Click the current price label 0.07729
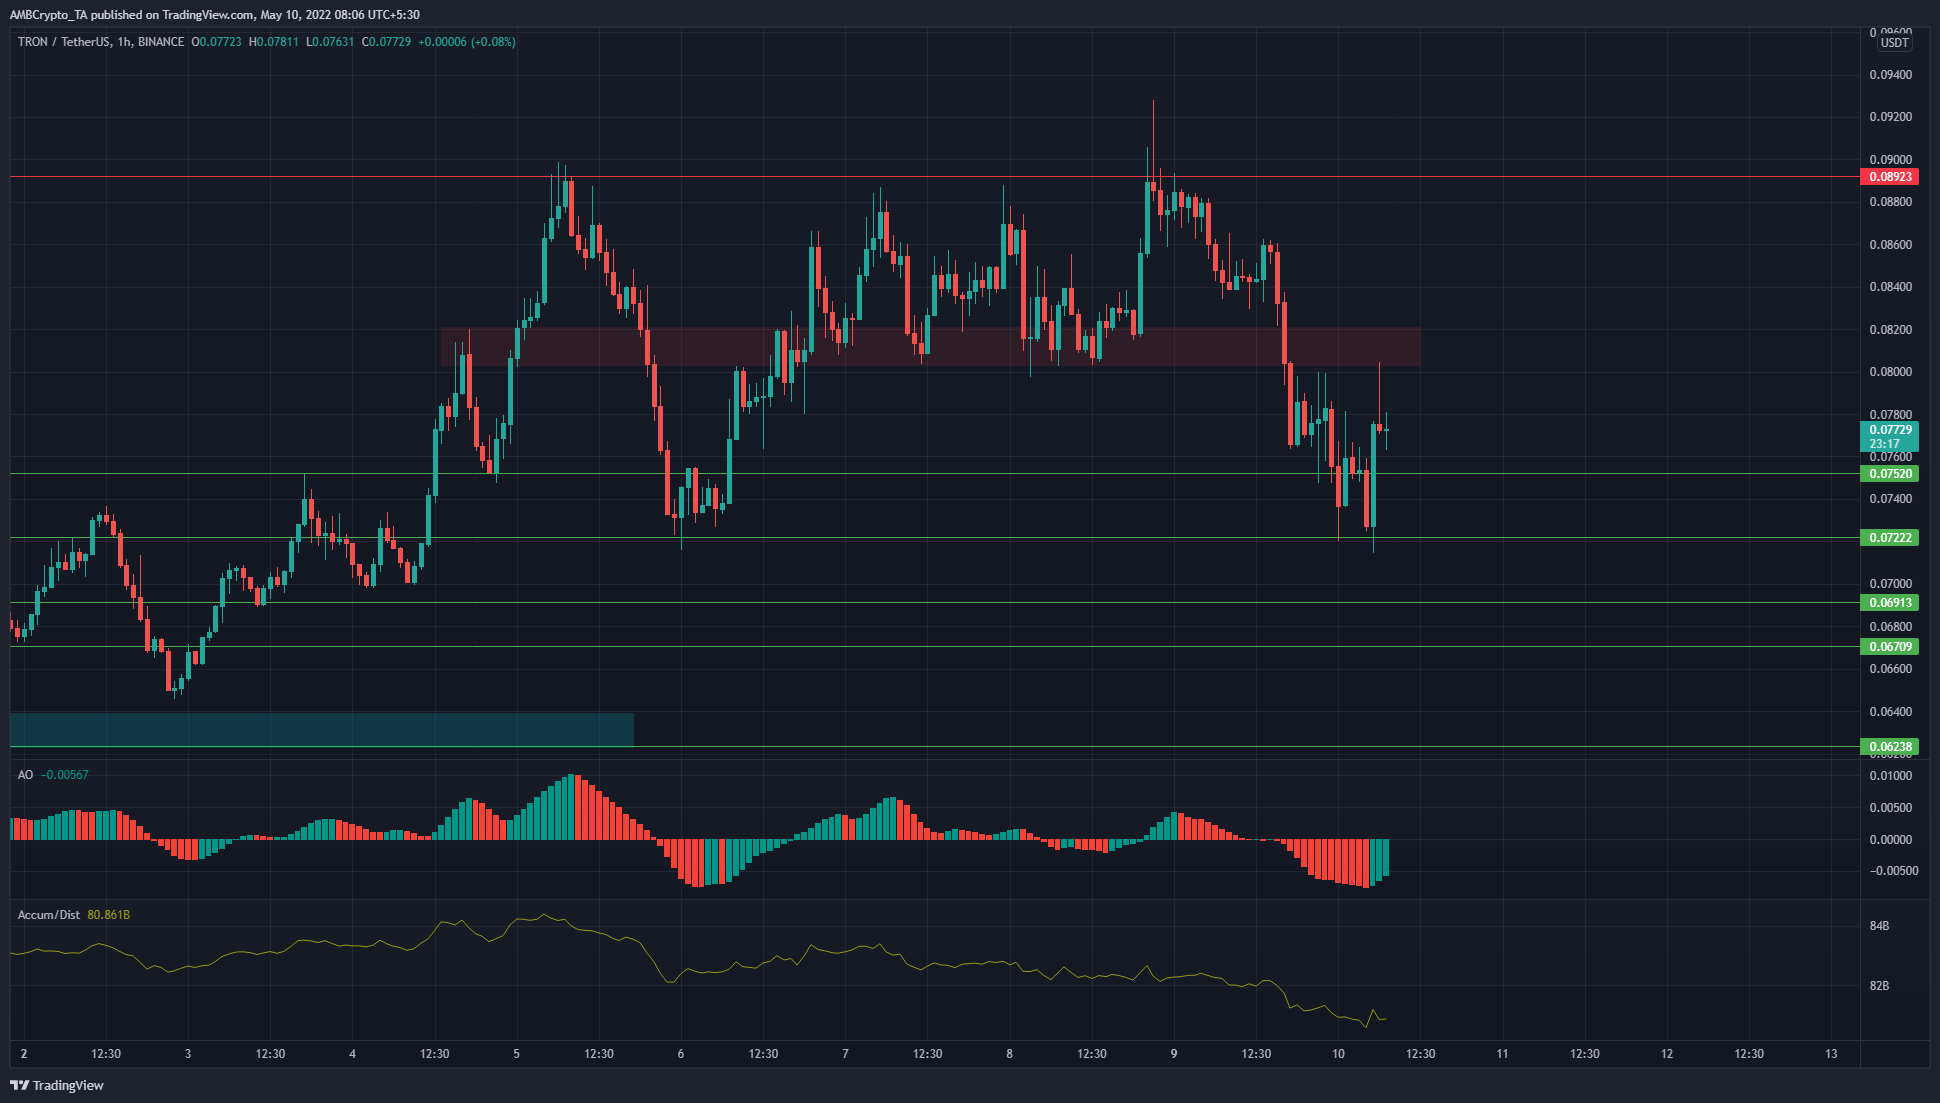The image size is (1940, 1103). pyautogui.click(x=1889, y=430)
